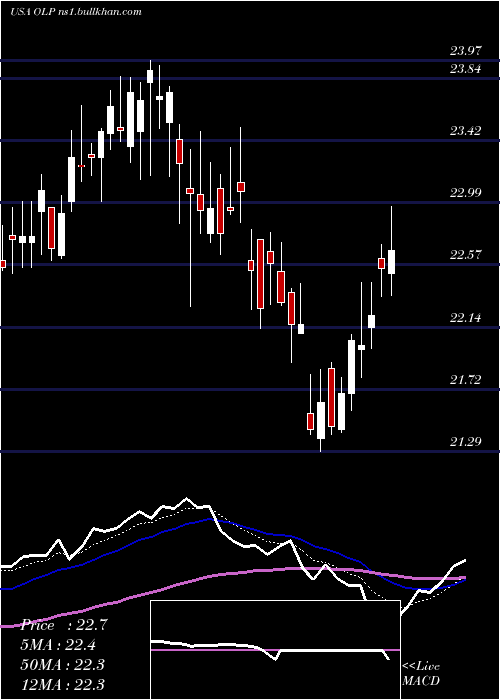Click the 22.57 price level label
The image size is (500, 700).
pos(465,255)
